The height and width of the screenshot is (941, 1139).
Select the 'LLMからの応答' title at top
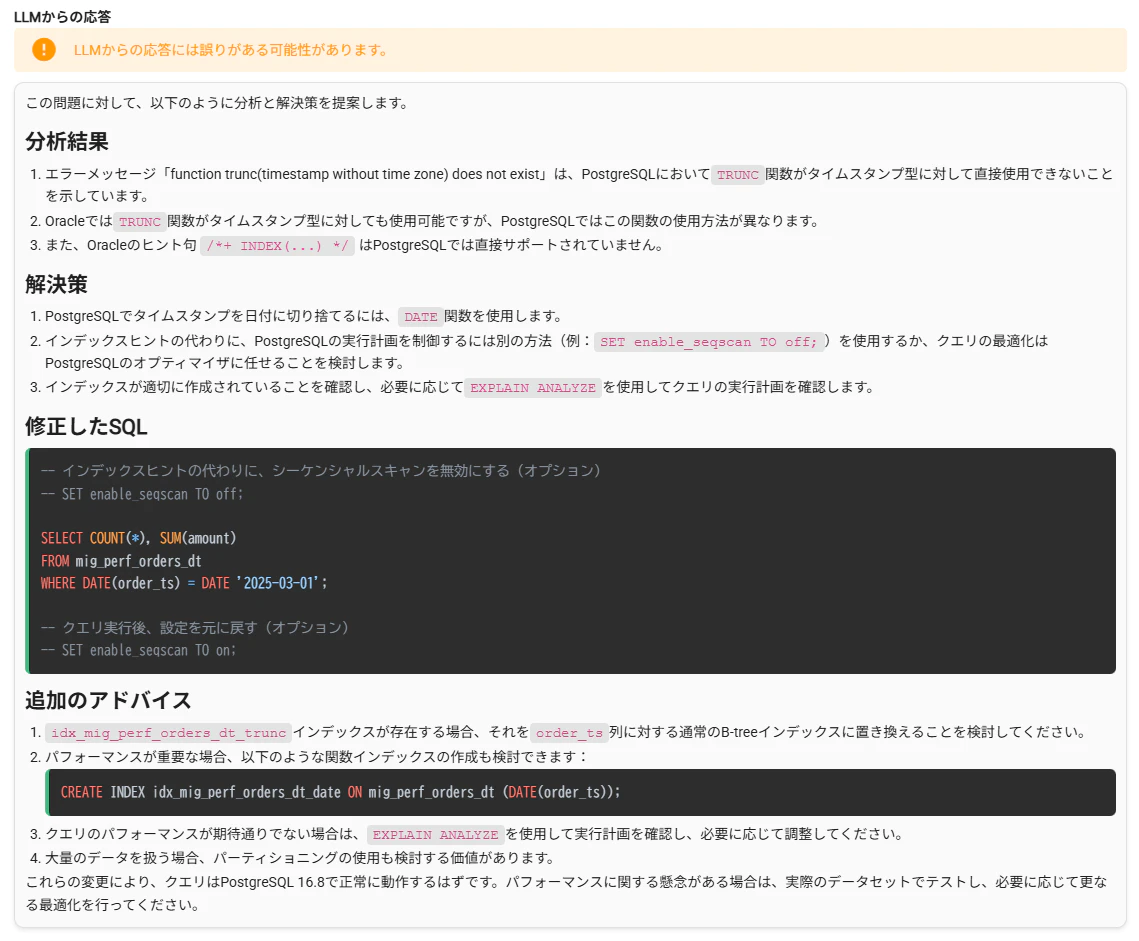(x=62, y=17)
